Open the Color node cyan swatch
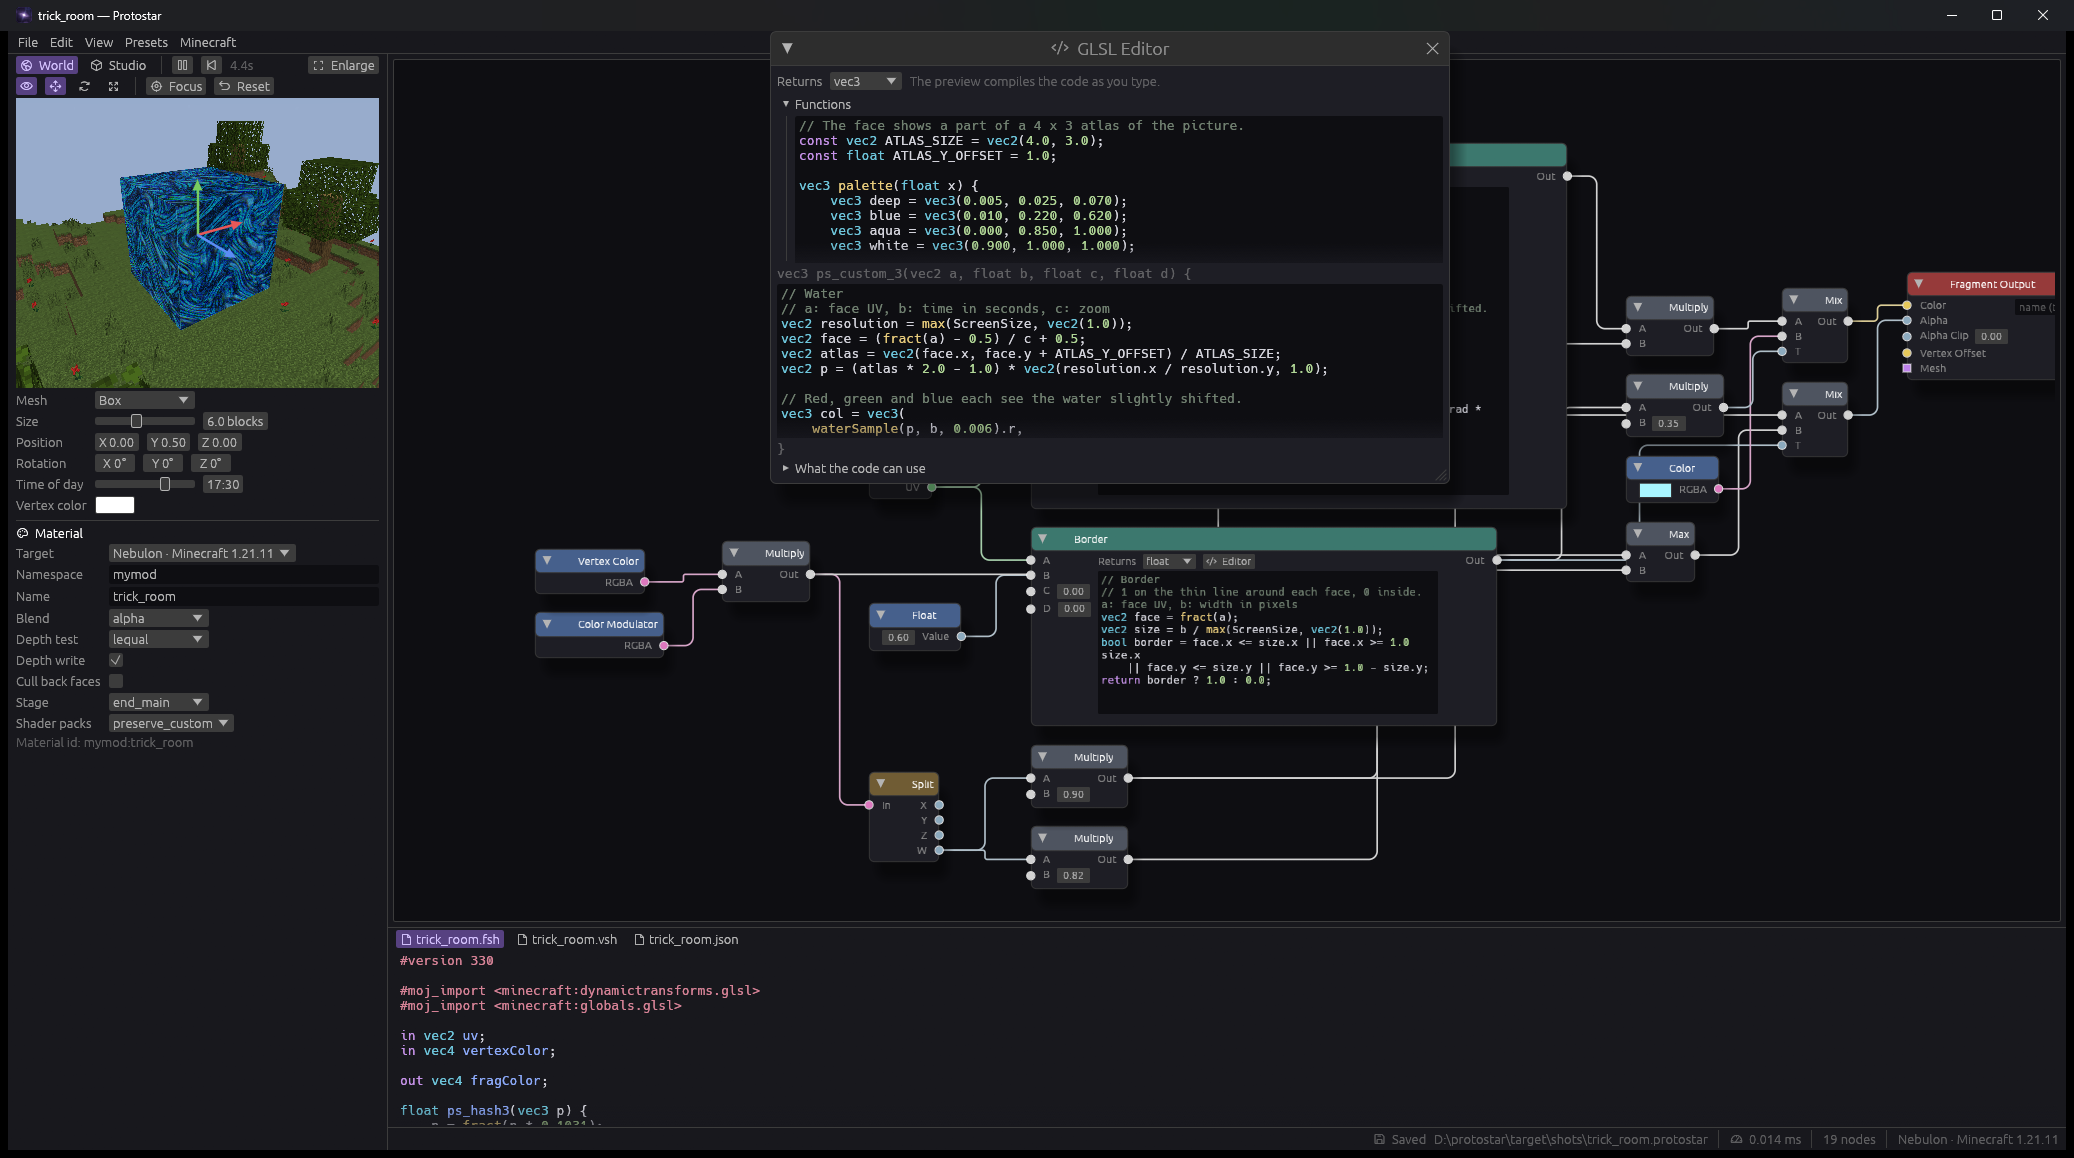 [1655, 489]
